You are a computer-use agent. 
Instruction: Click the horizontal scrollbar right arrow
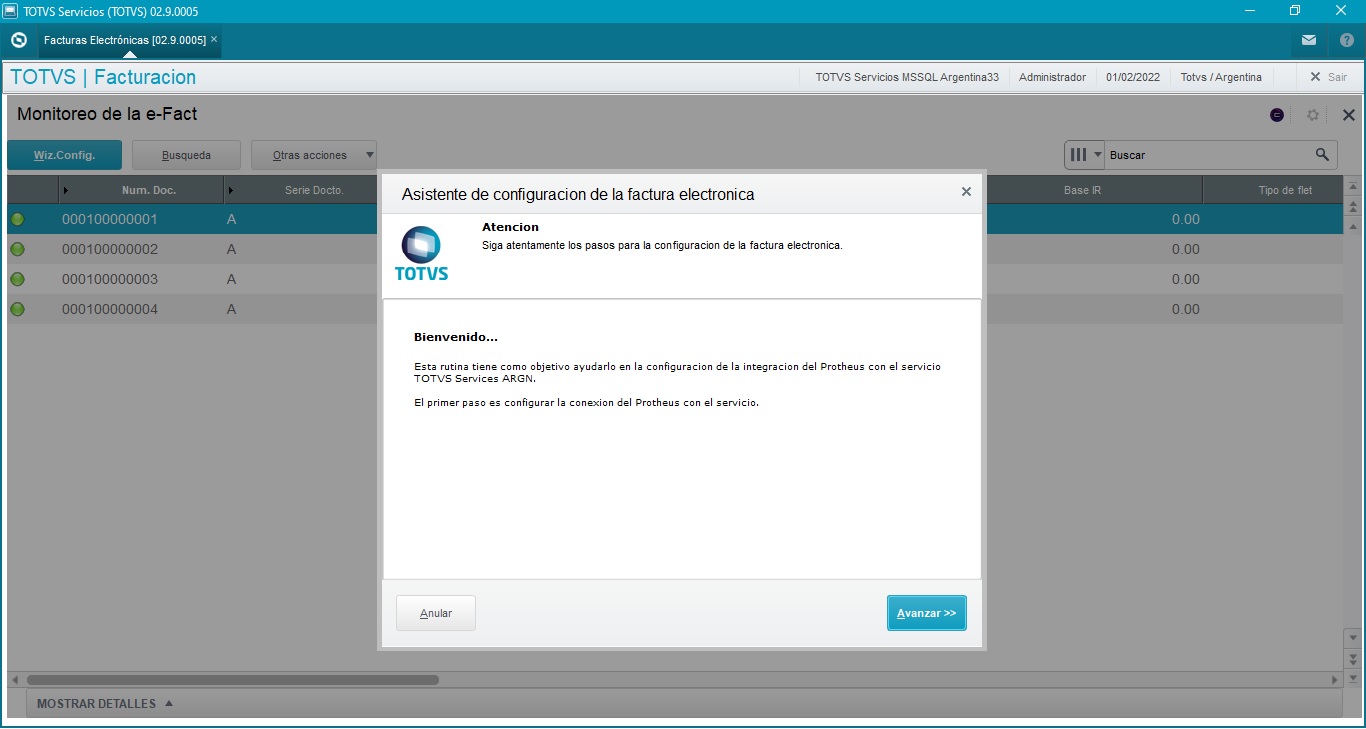click(1334, 680)
